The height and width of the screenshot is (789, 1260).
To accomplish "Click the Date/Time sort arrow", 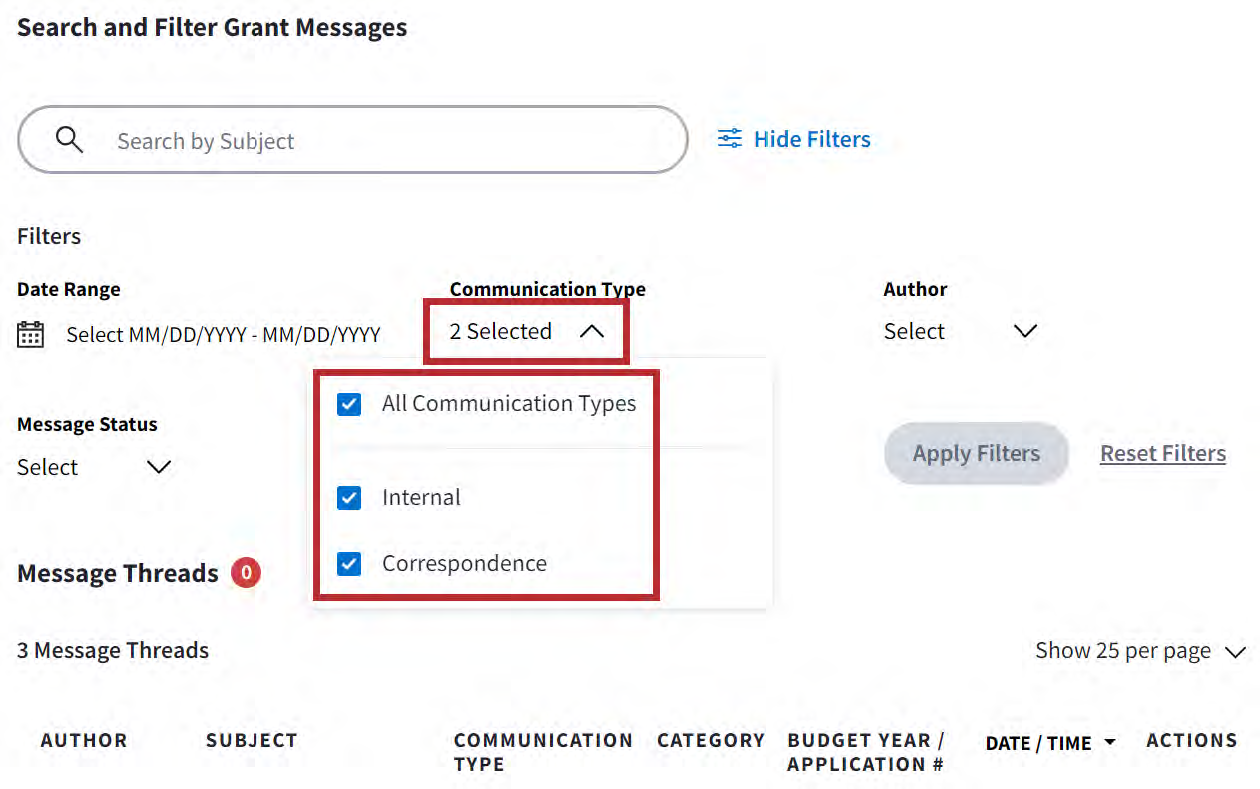I will tap(1109, 742).
